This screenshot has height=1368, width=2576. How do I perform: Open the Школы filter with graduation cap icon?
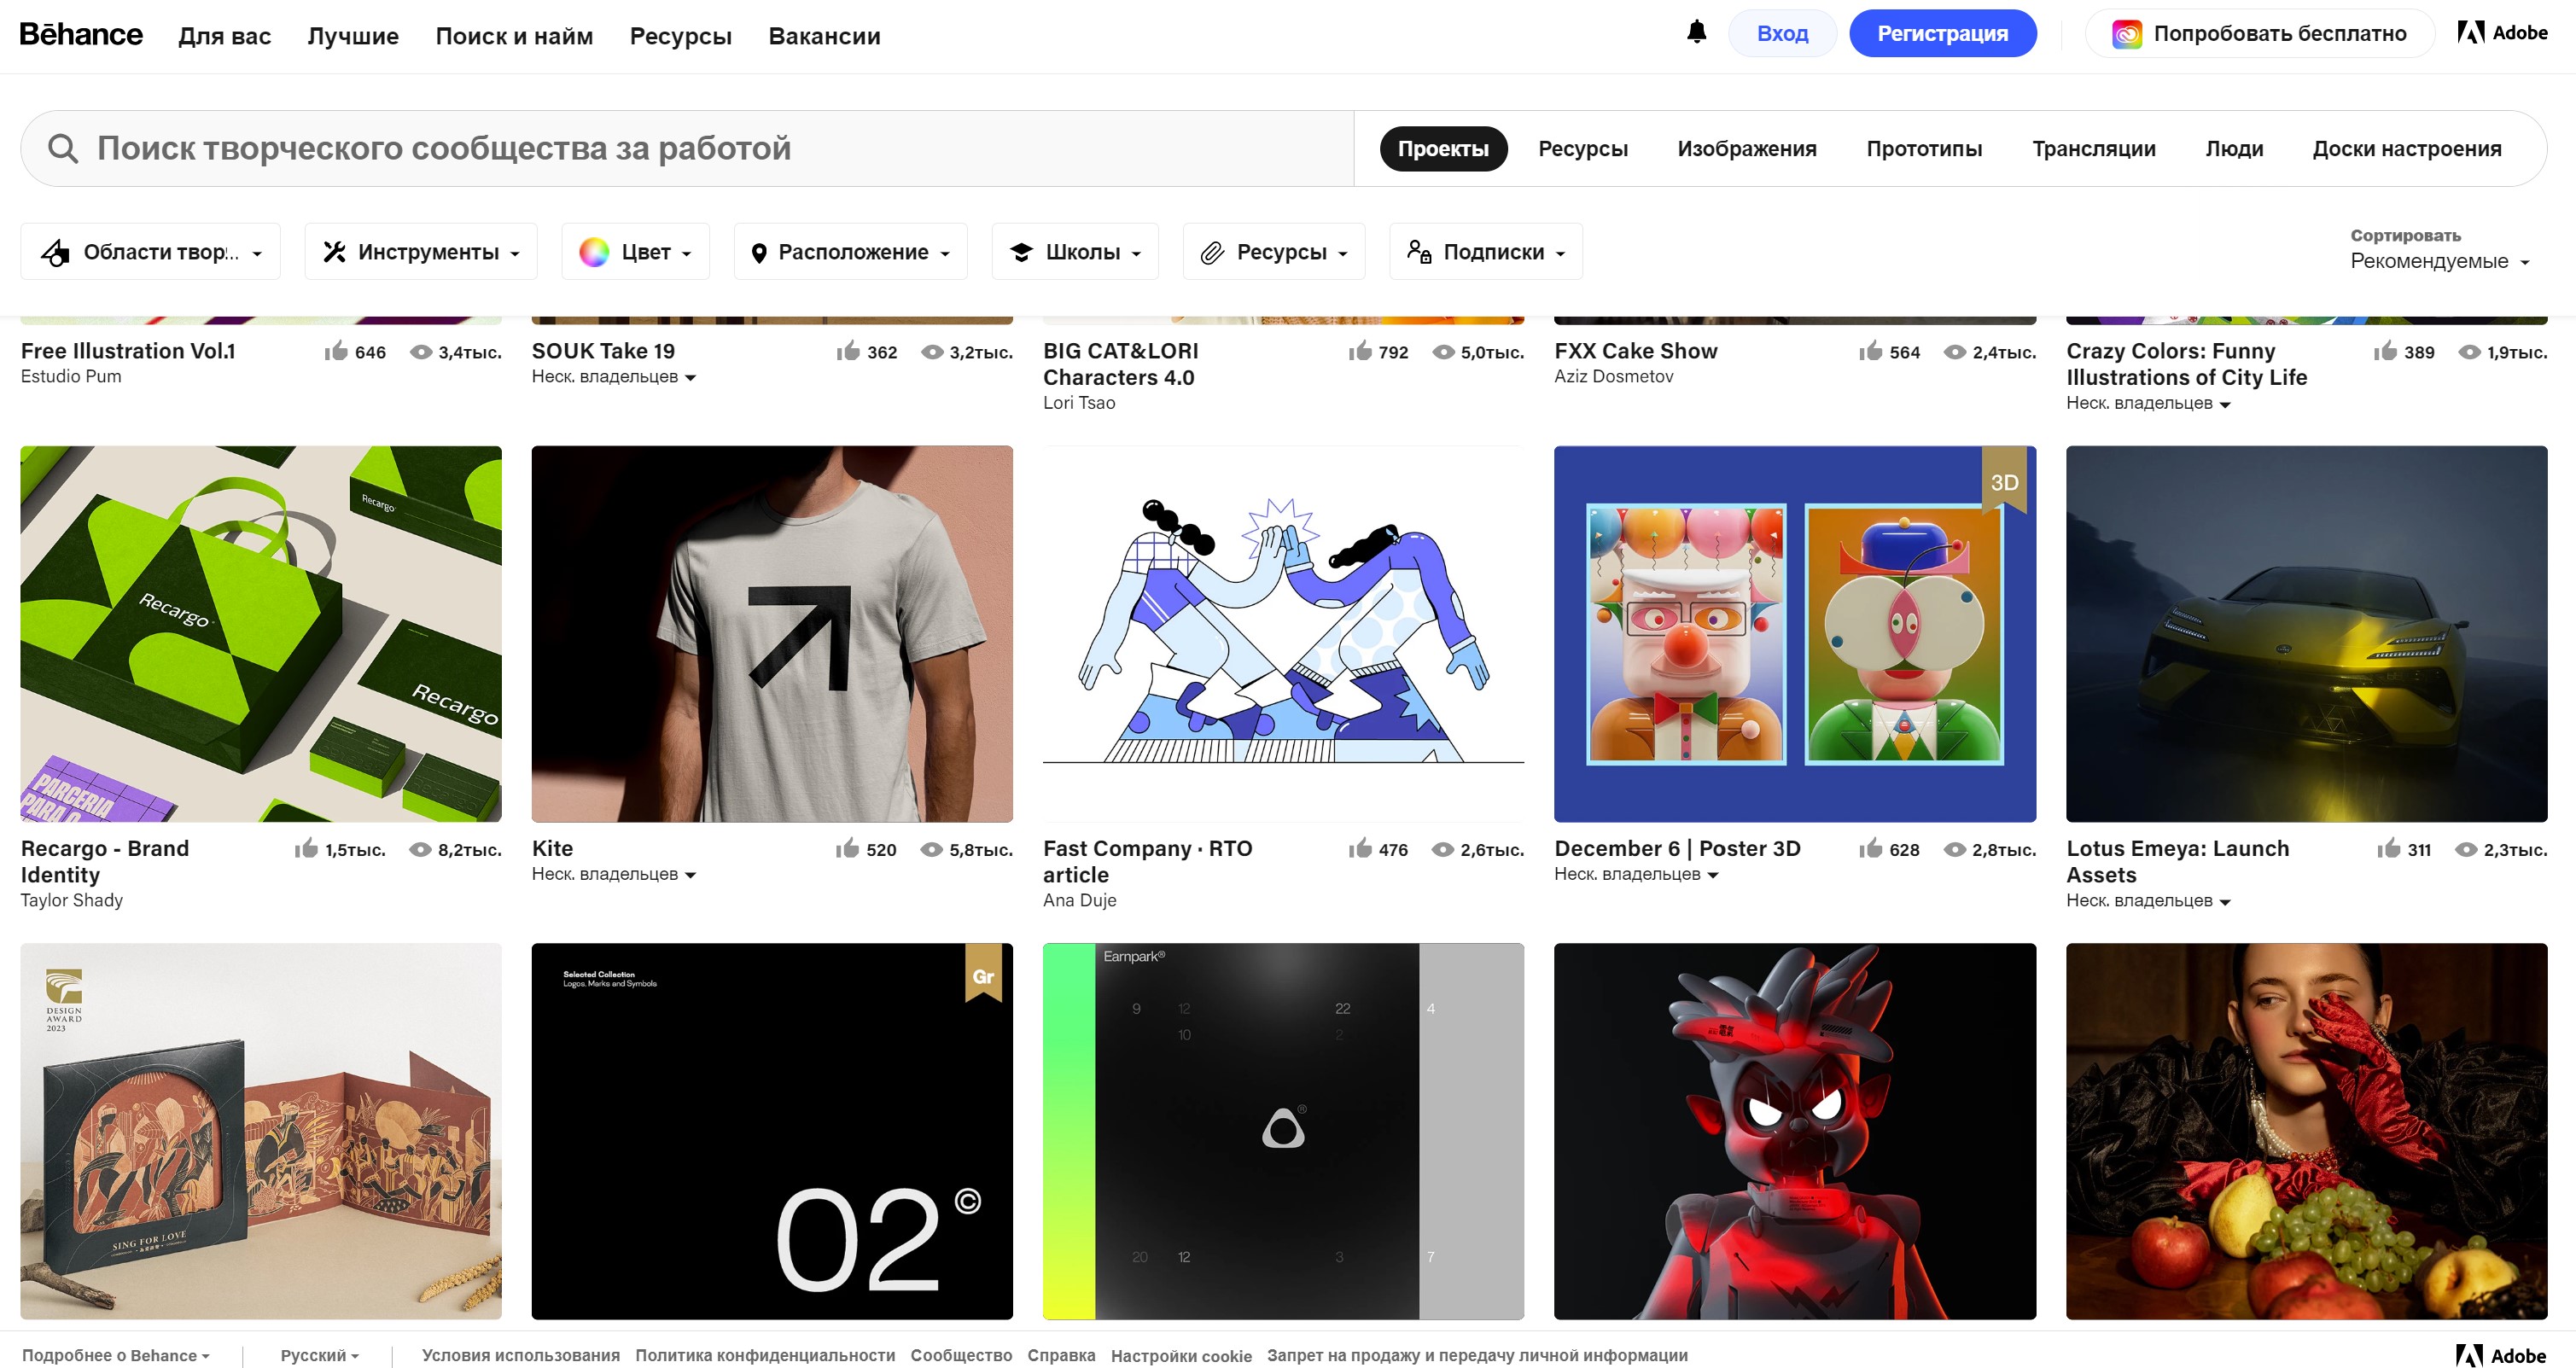1074,251
